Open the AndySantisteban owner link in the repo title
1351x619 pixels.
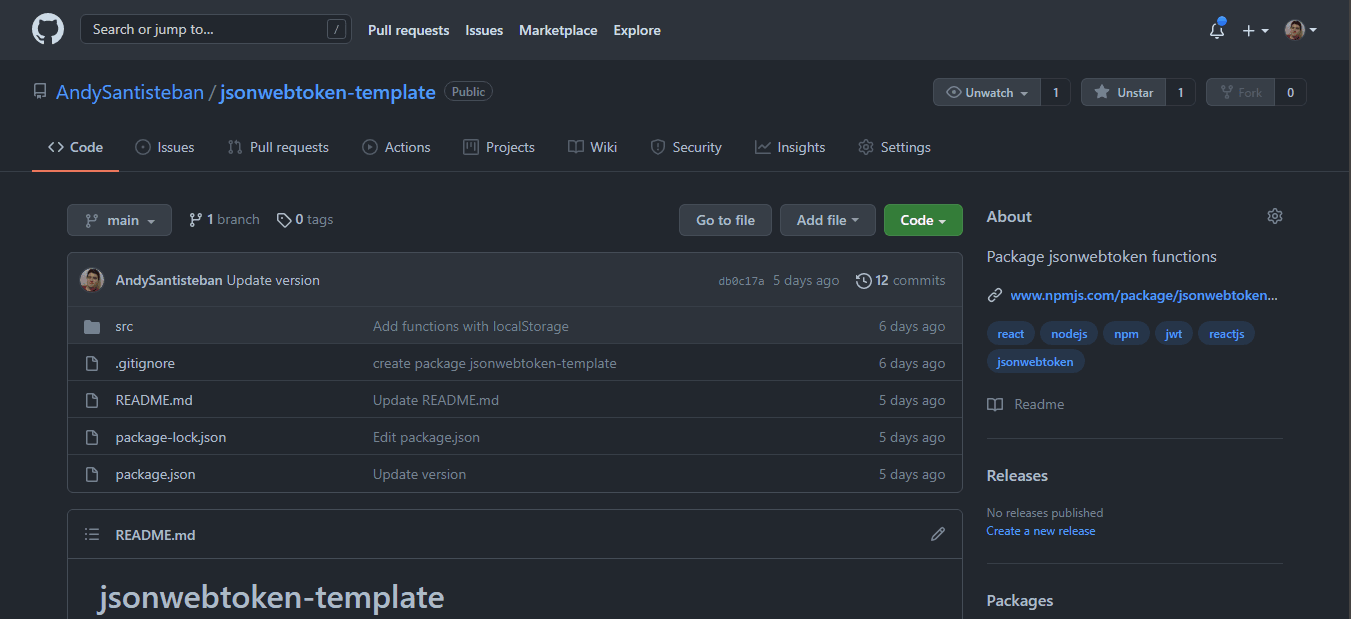tap(130, 92)
